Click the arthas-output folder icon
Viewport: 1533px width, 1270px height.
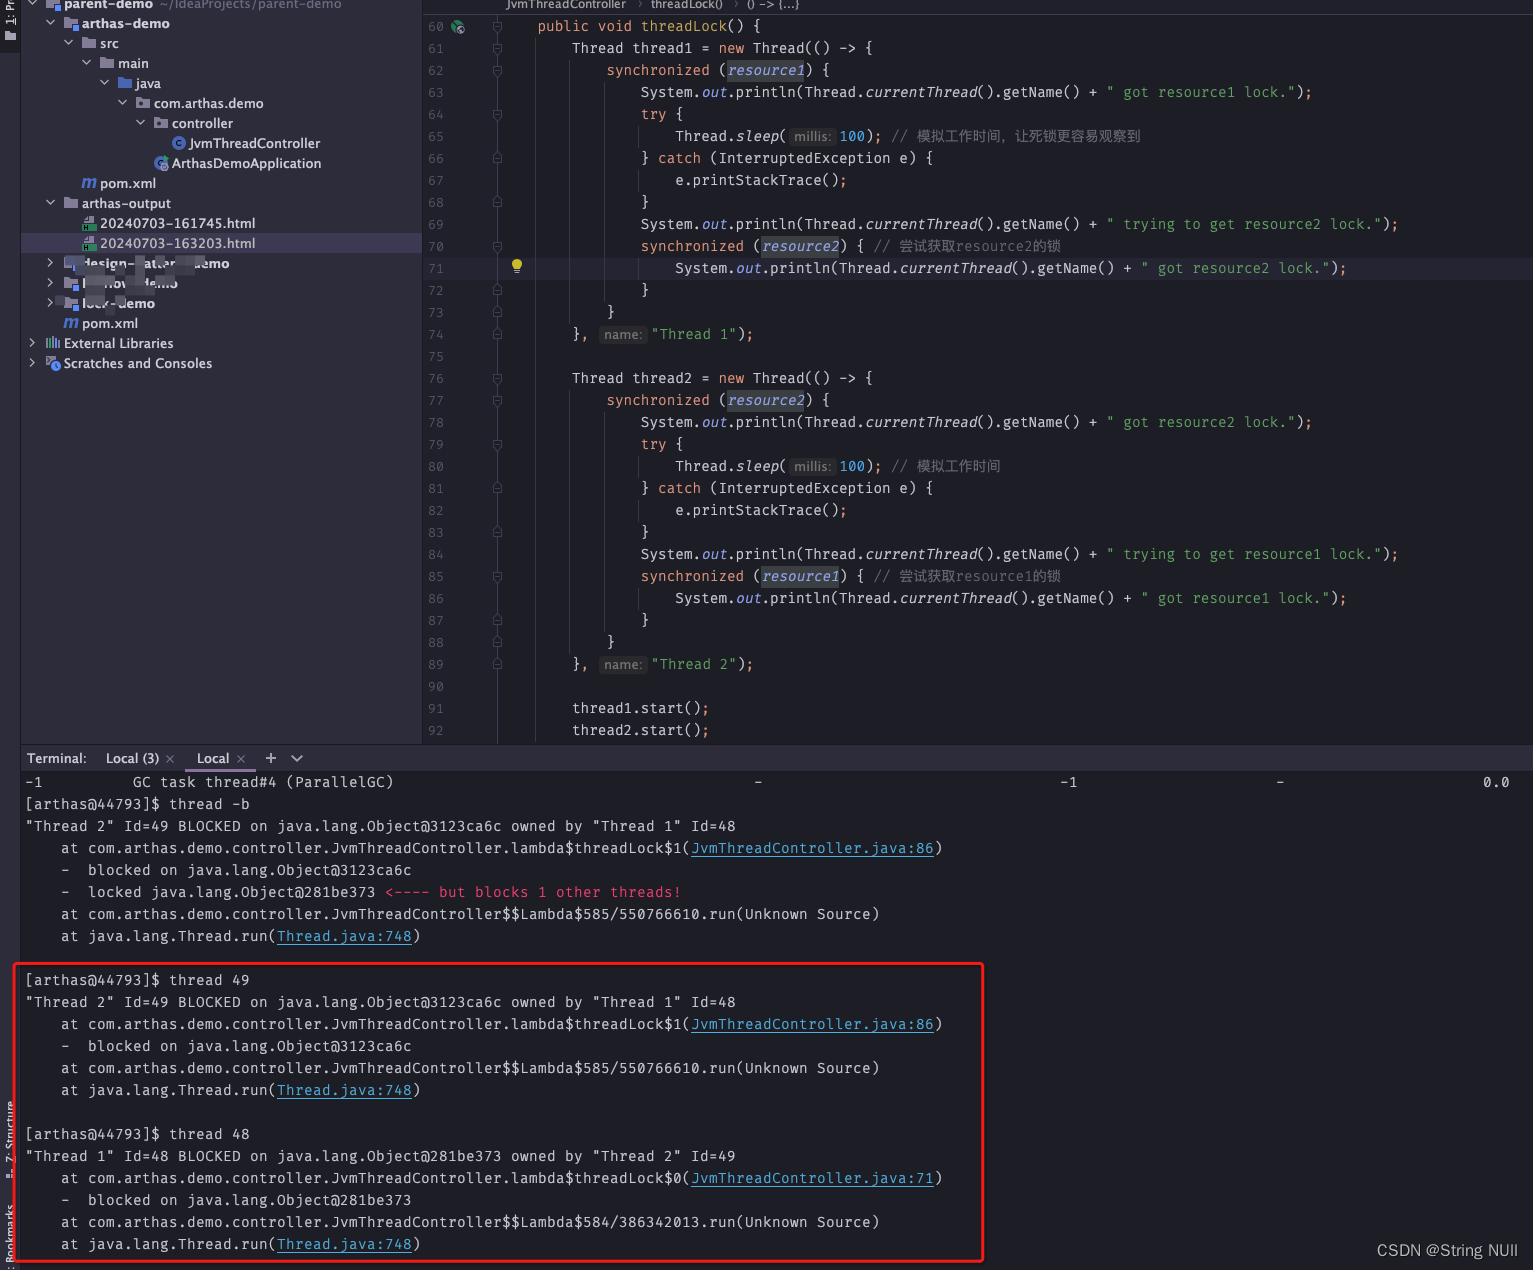pyautogui.click(x=71, y=203)
